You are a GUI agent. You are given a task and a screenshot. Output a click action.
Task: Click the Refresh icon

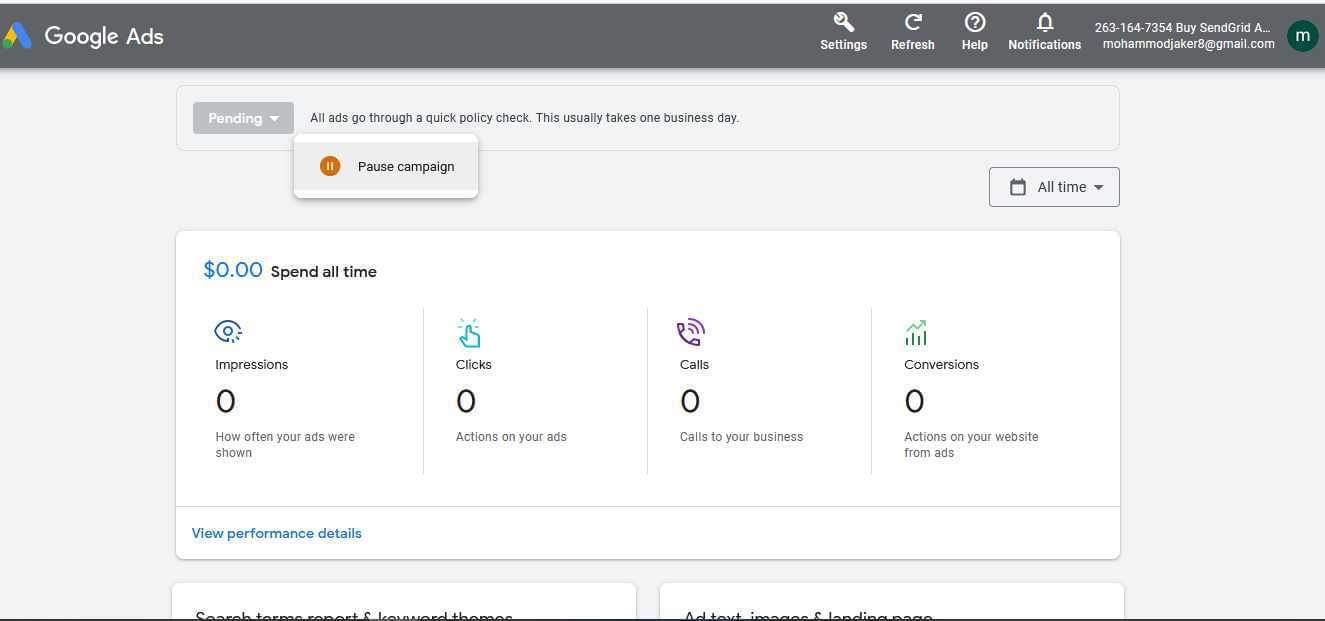(912, 23)
